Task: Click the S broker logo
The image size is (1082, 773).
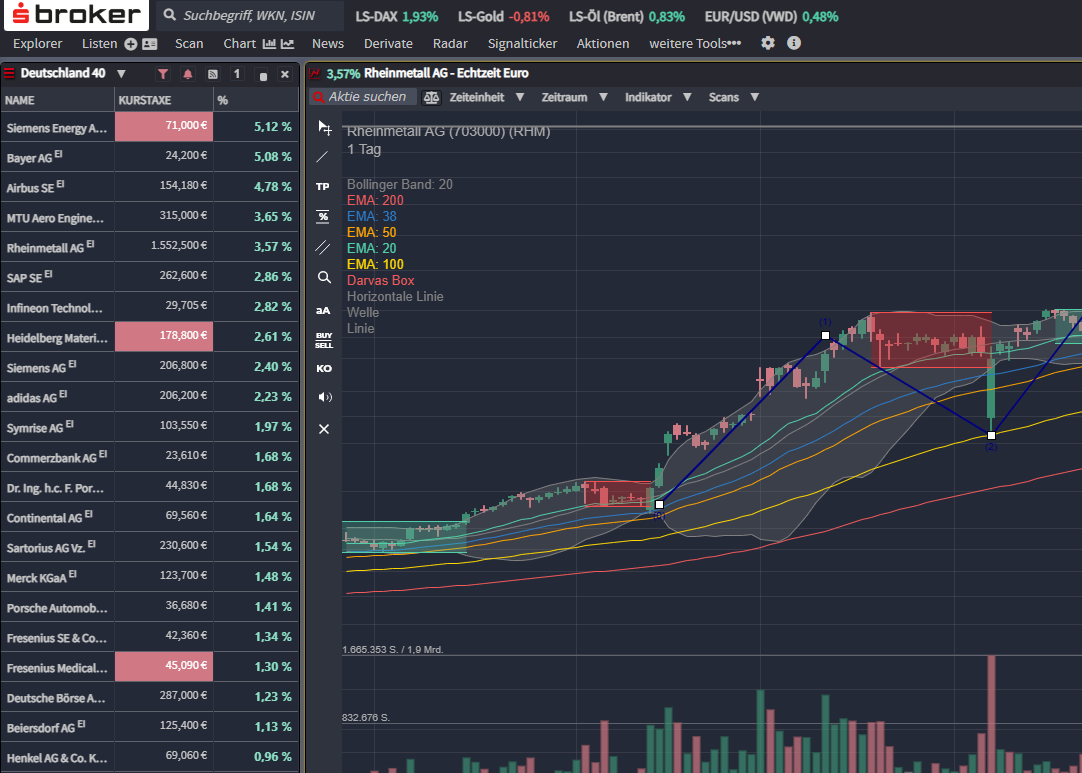Action: pos(76,15)
